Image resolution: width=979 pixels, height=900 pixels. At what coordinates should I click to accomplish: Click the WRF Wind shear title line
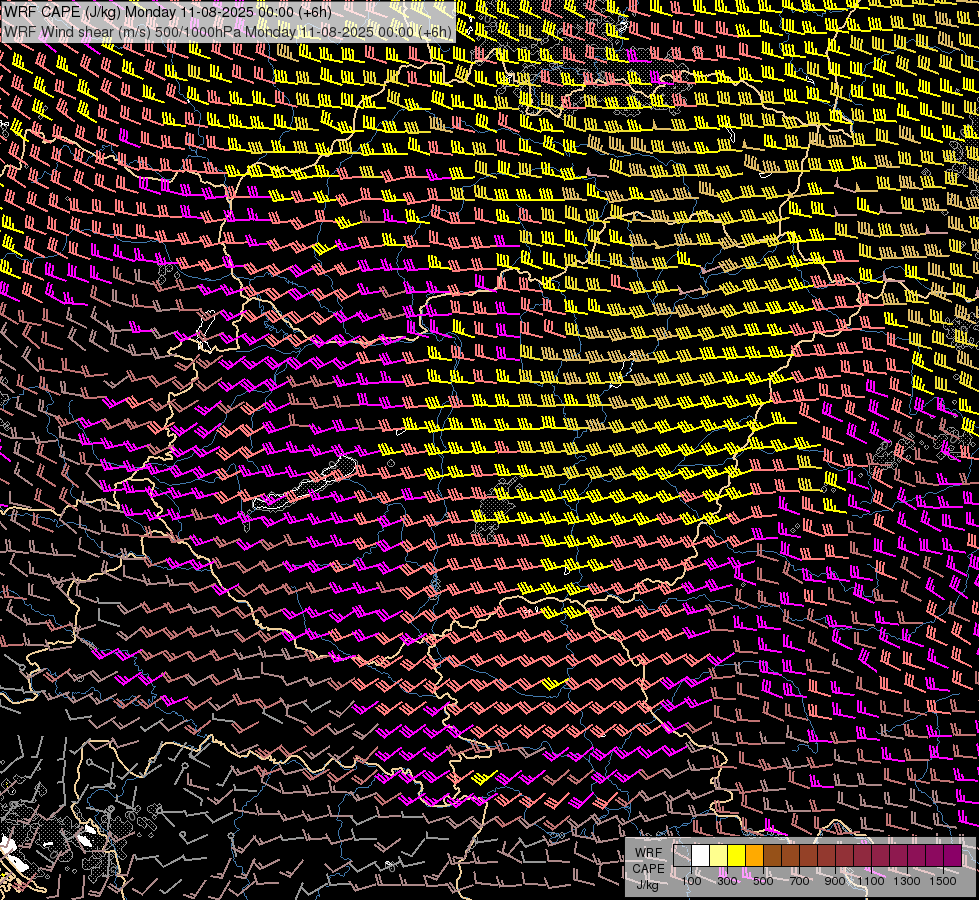[228, 32]
